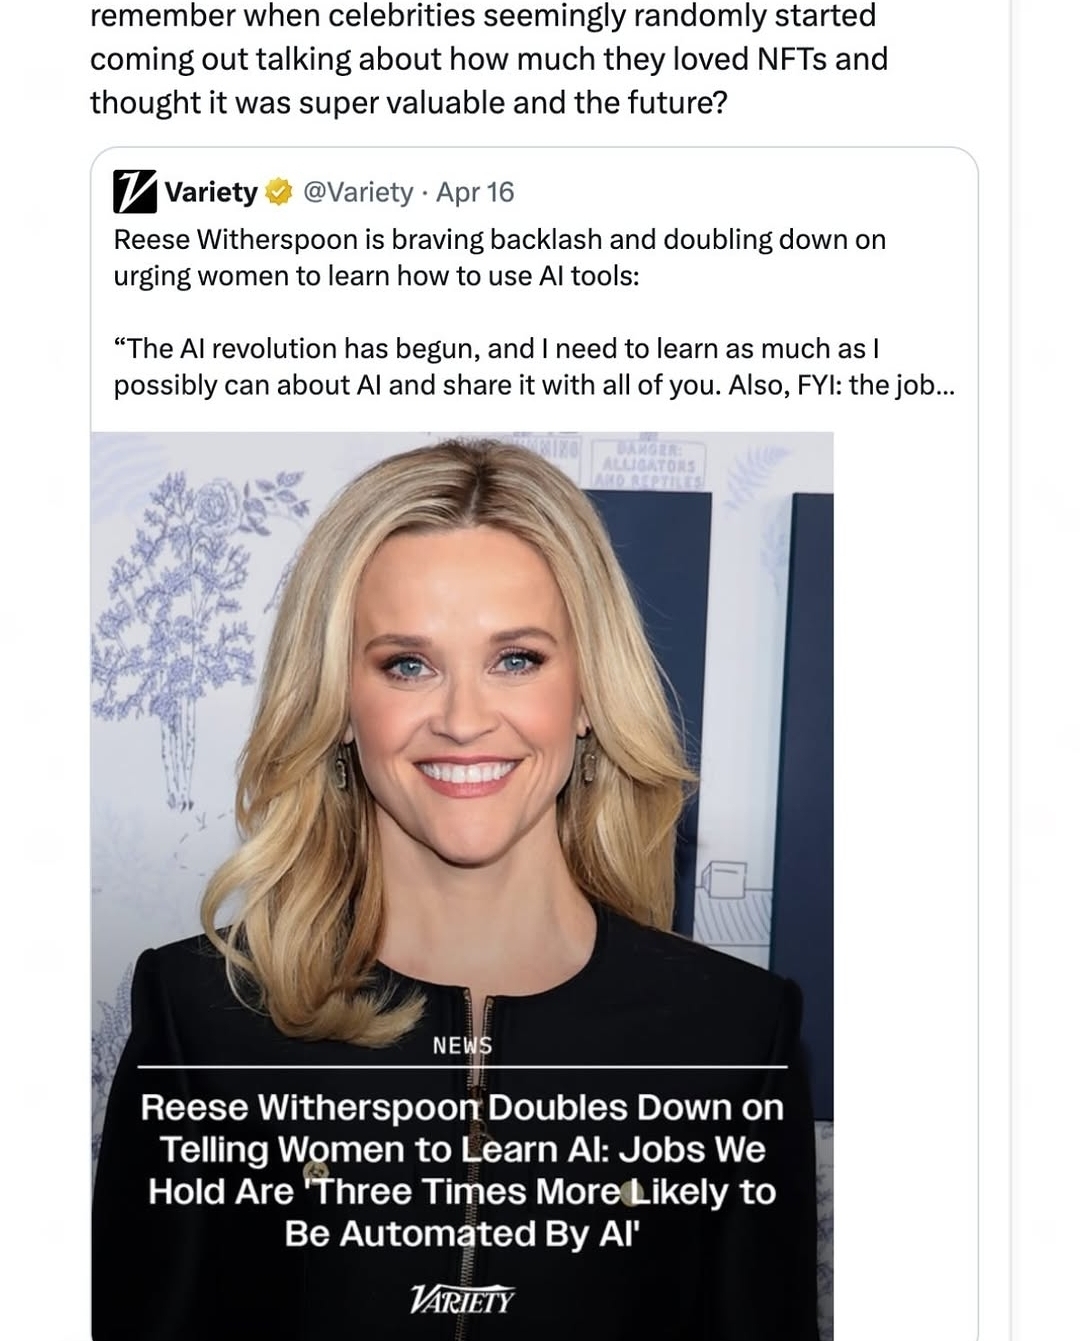
Task: Click the headline overlay on the image
Action: click(x=462, y=1170)
